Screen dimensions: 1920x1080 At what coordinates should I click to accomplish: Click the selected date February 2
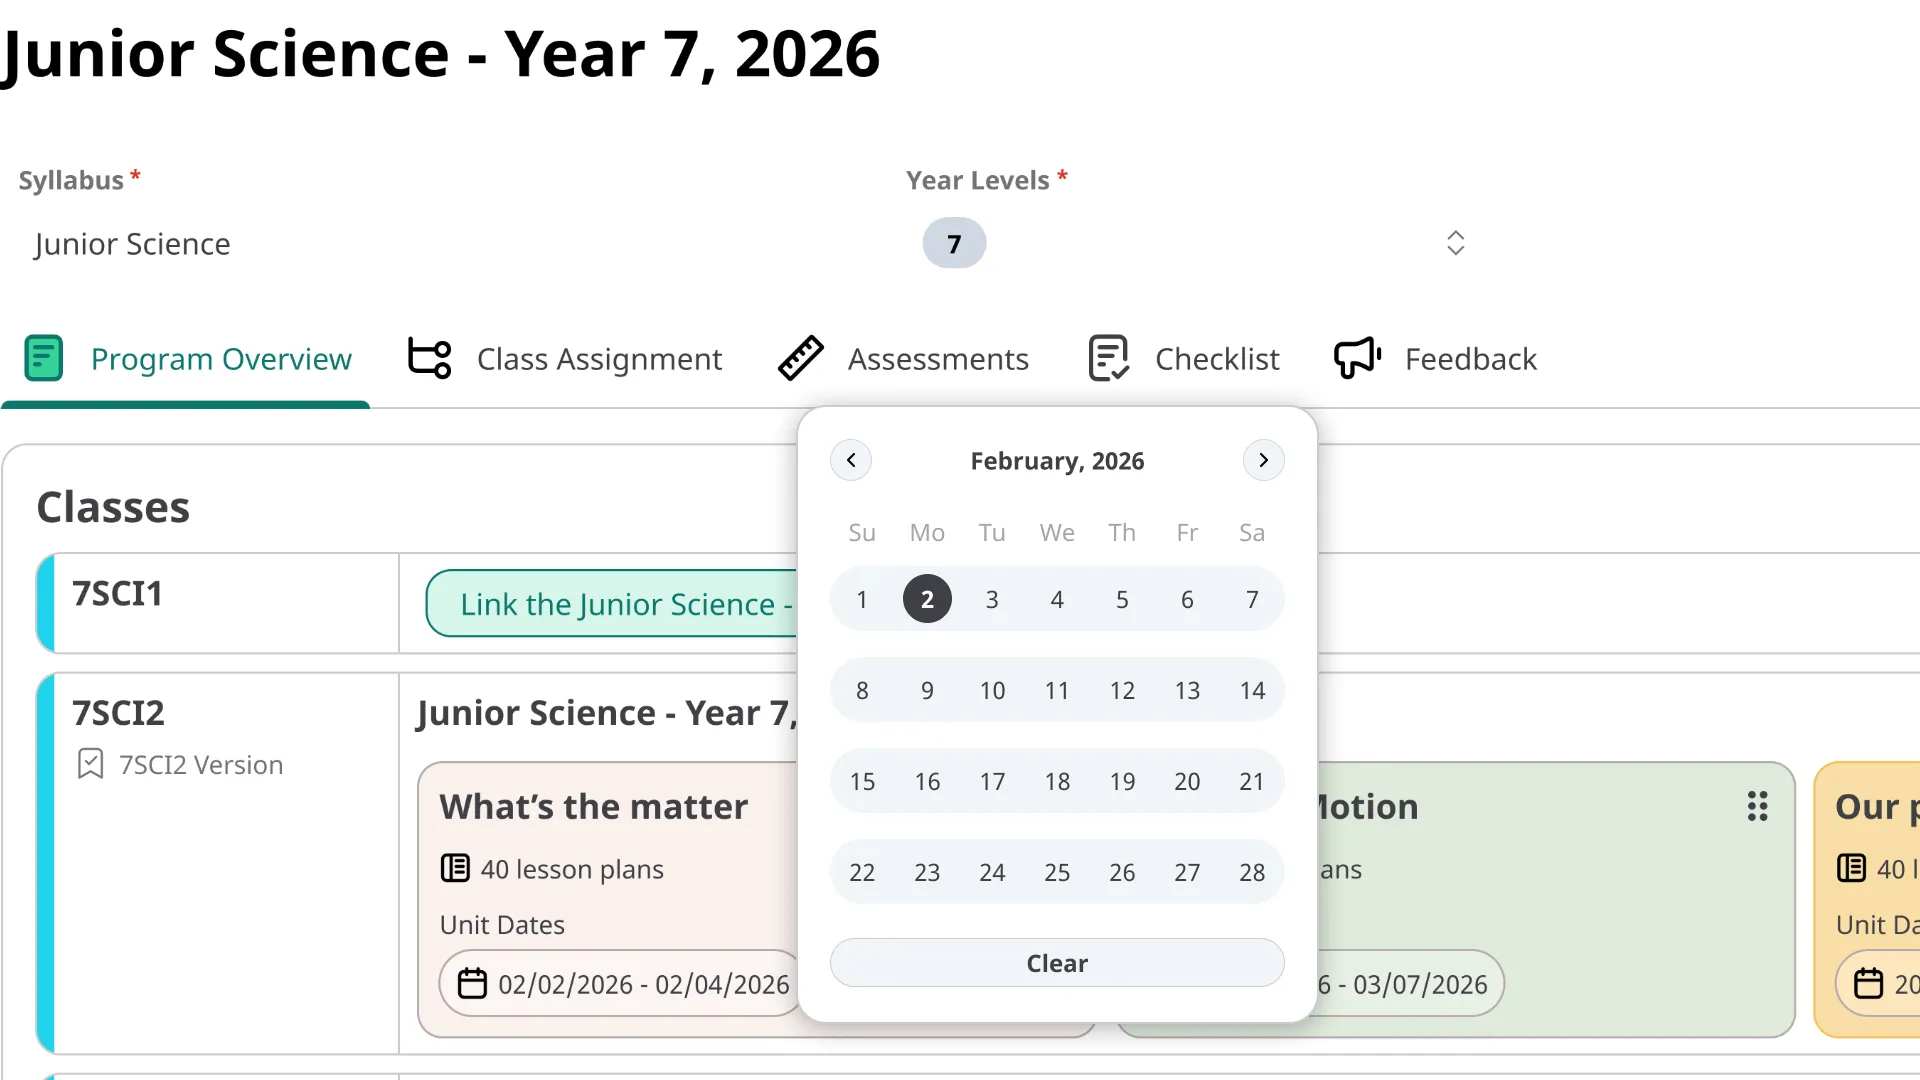point(927,599)
